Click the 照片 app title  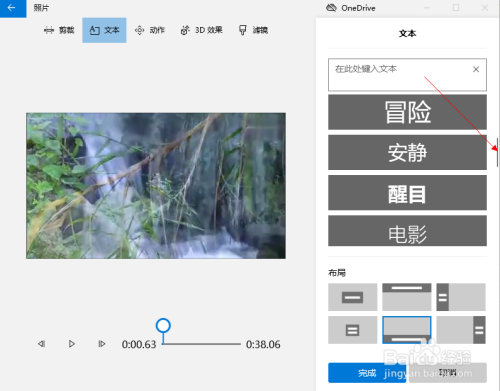(x=41, y=8)
